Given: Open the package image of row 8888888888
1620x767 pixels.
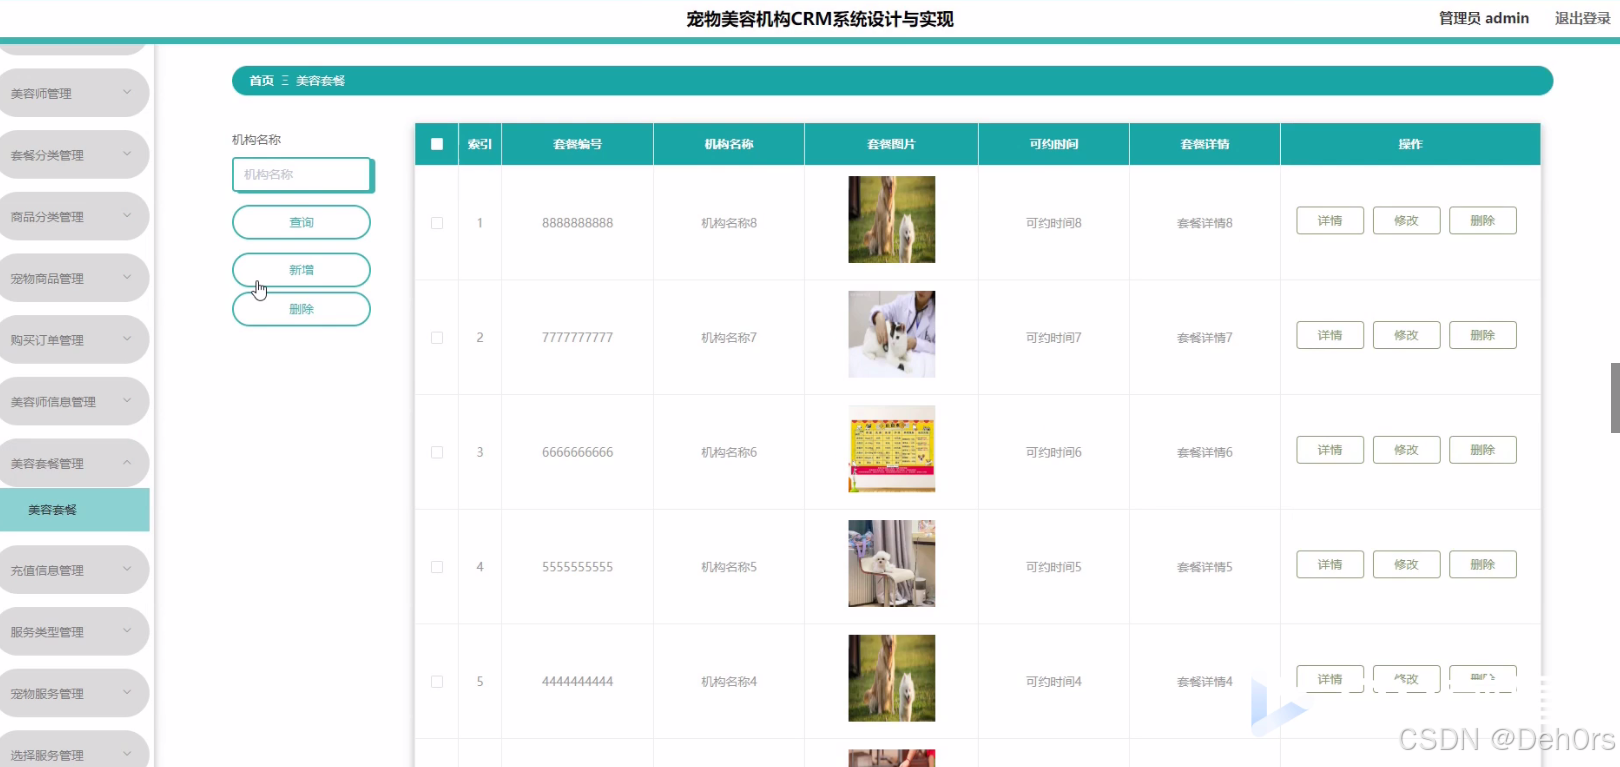Looking at the screenshot, I should 891,220.
